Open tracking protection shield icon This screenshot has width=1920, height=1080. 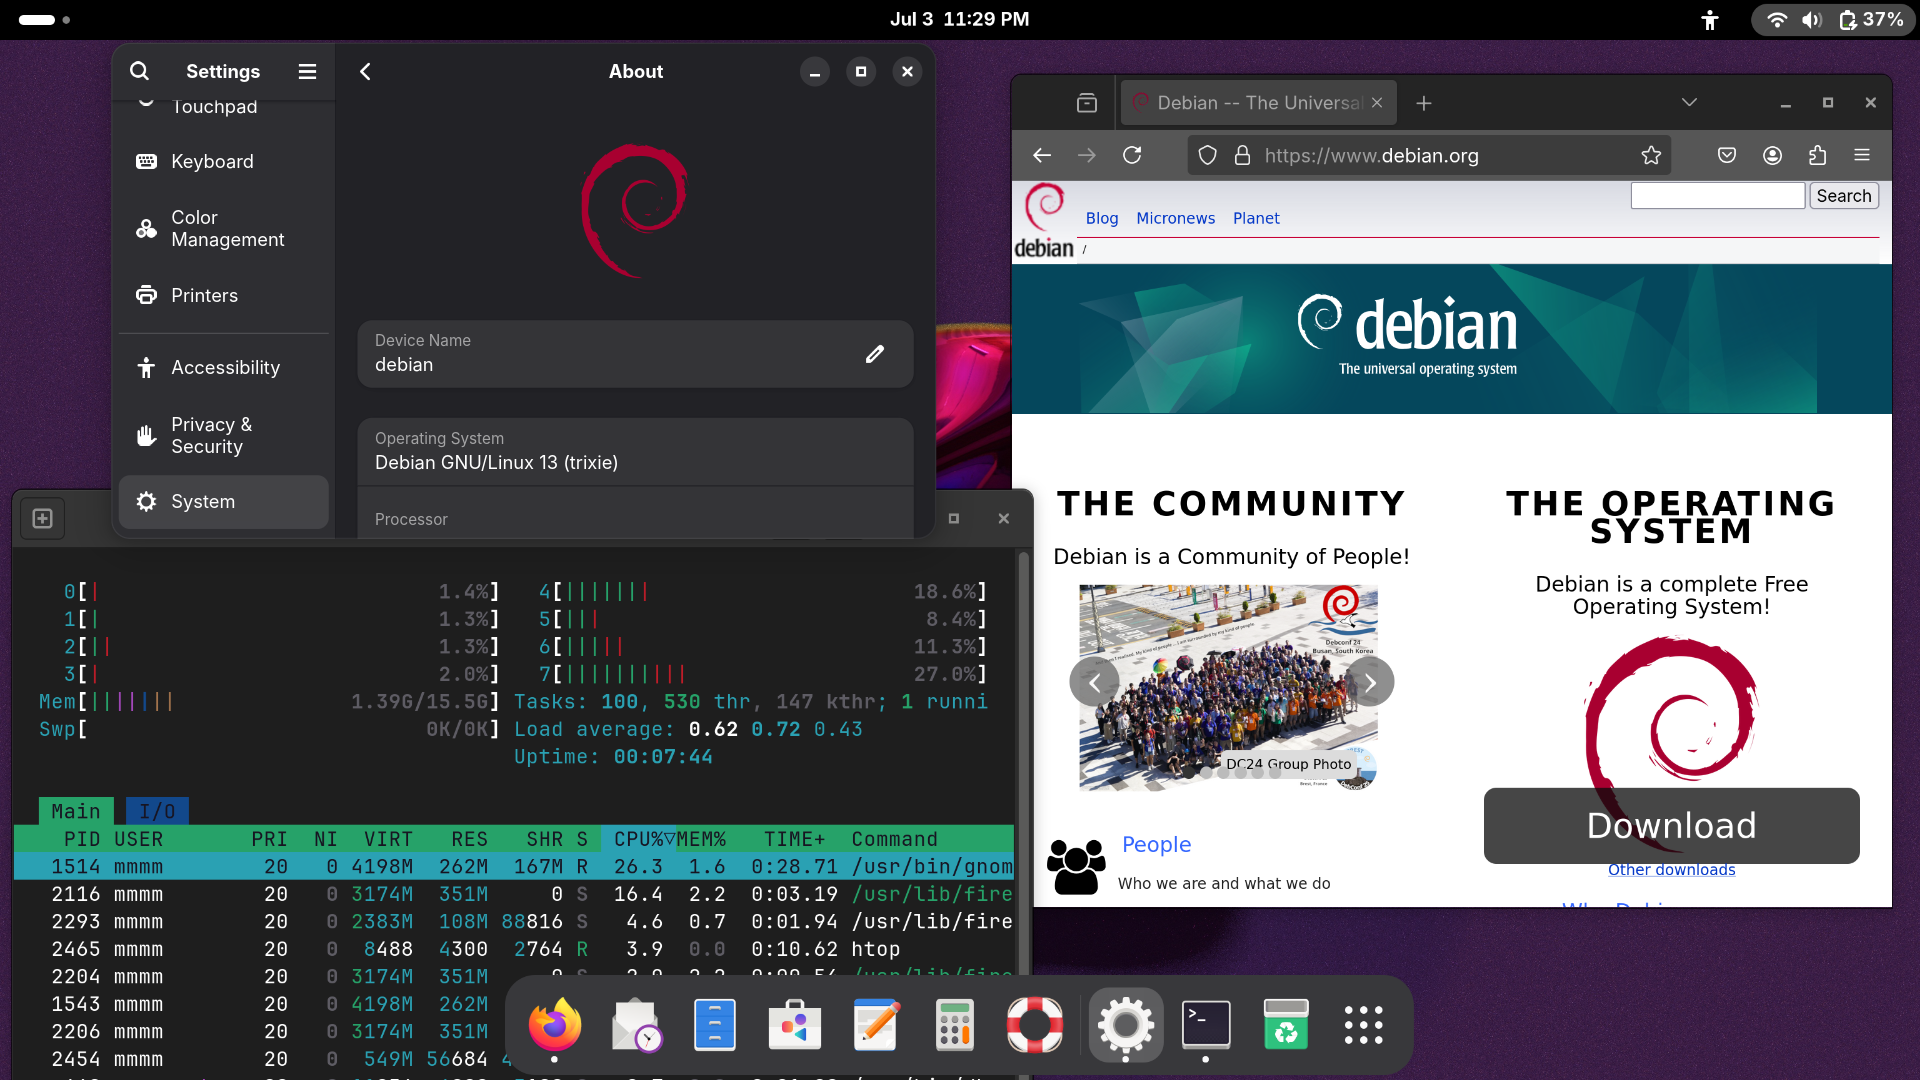1208,155
